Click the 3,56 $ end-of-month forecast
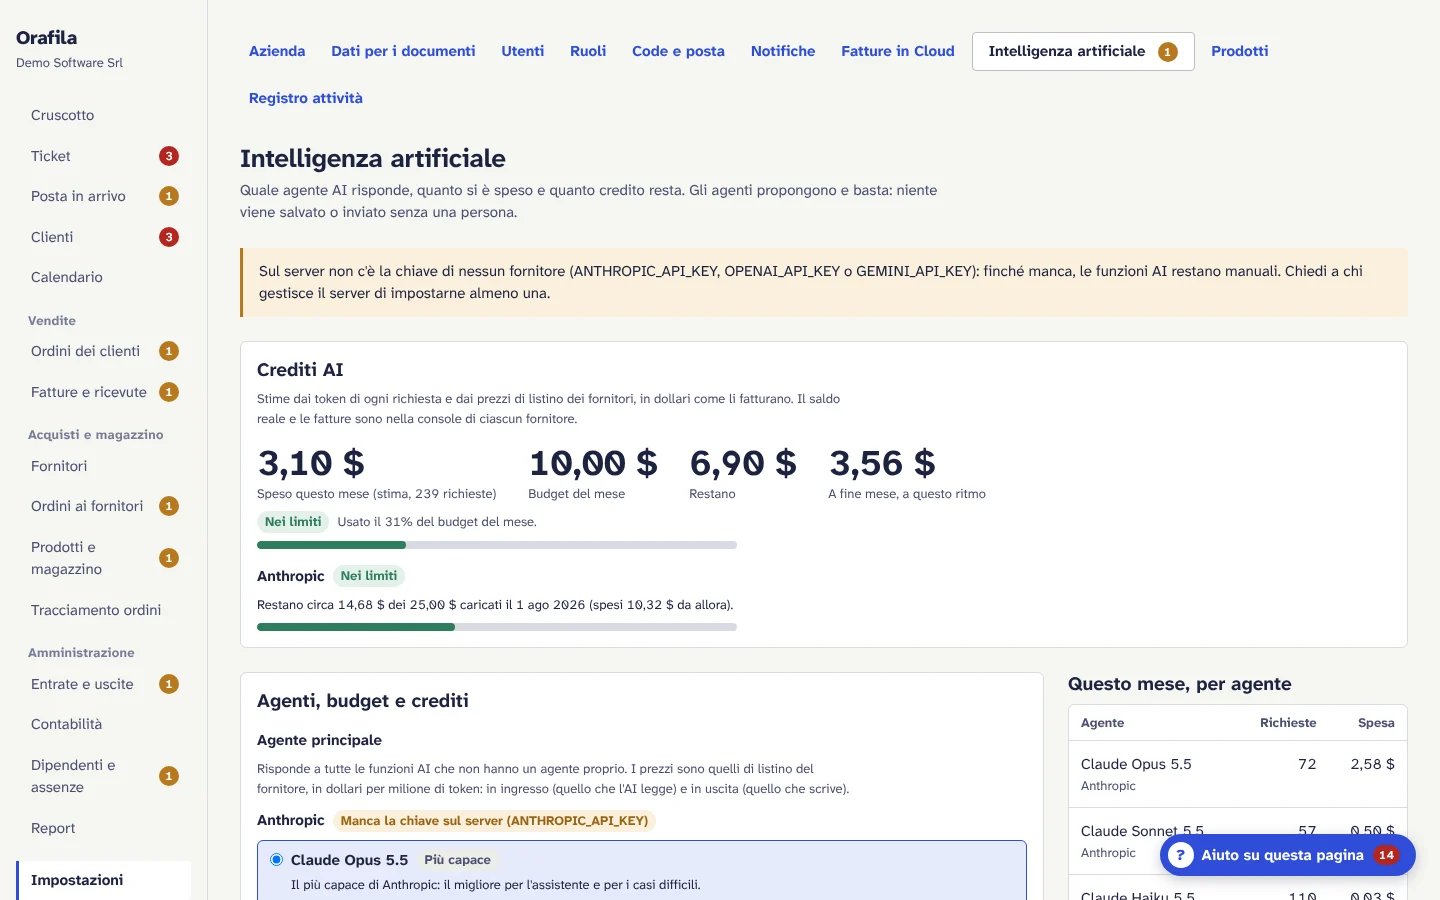The image size is (1440, 900). point(882,463)
